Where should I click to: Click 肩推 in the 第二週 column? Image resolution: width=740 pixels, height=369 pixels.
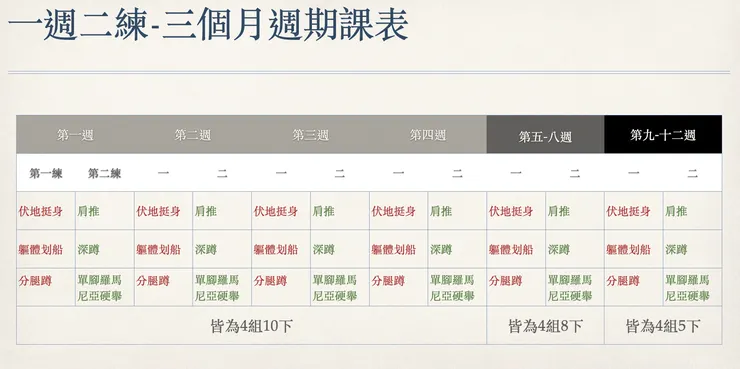(x=206, y=211)
